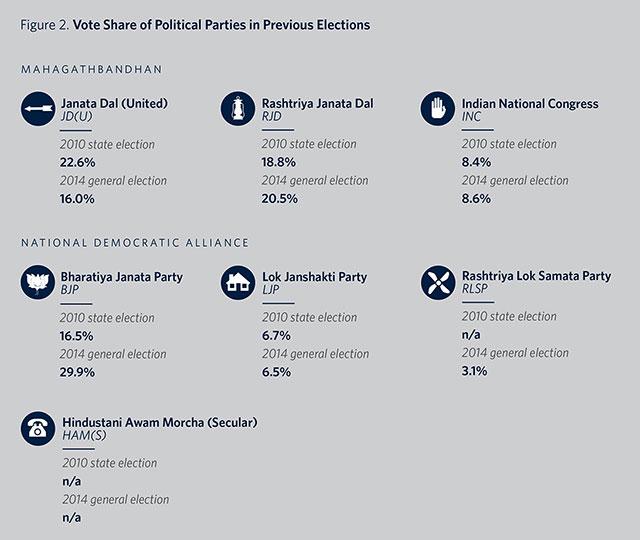This screenshot has height=540, width=640.
Task: Click the Rashtriya Lok Samata Party heading
Action: [x=536, y=276]
